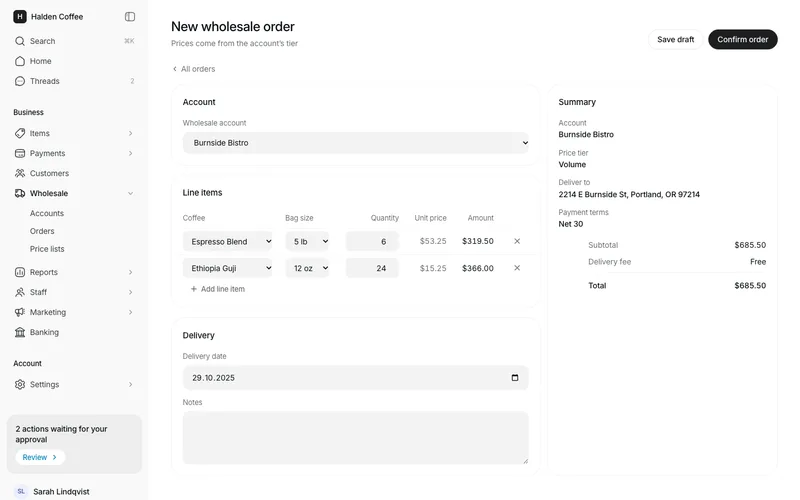The image size is (800, 500).
Task: Open the 5 lb bag size dropdown
Action: 307,241
